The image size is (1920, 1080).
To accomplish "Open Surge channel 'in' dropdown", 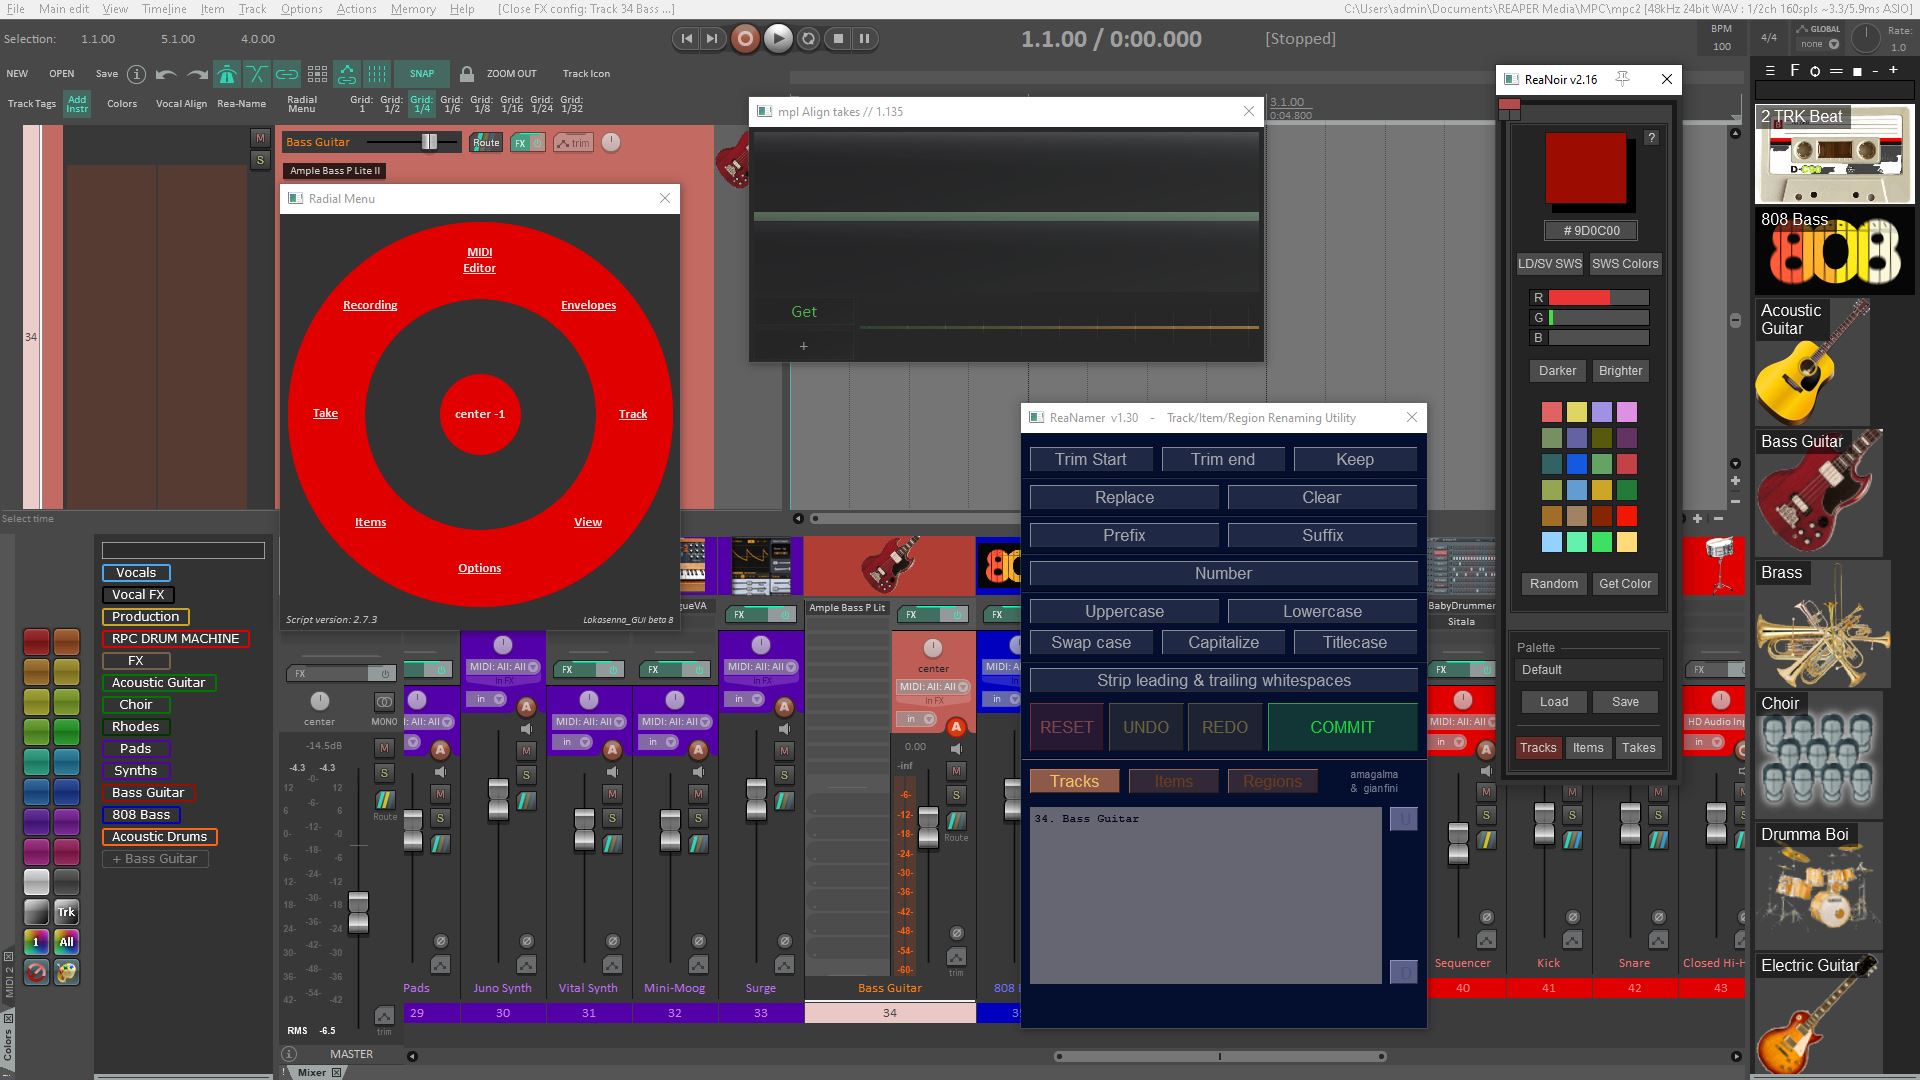I will click(x=745, y=699).
